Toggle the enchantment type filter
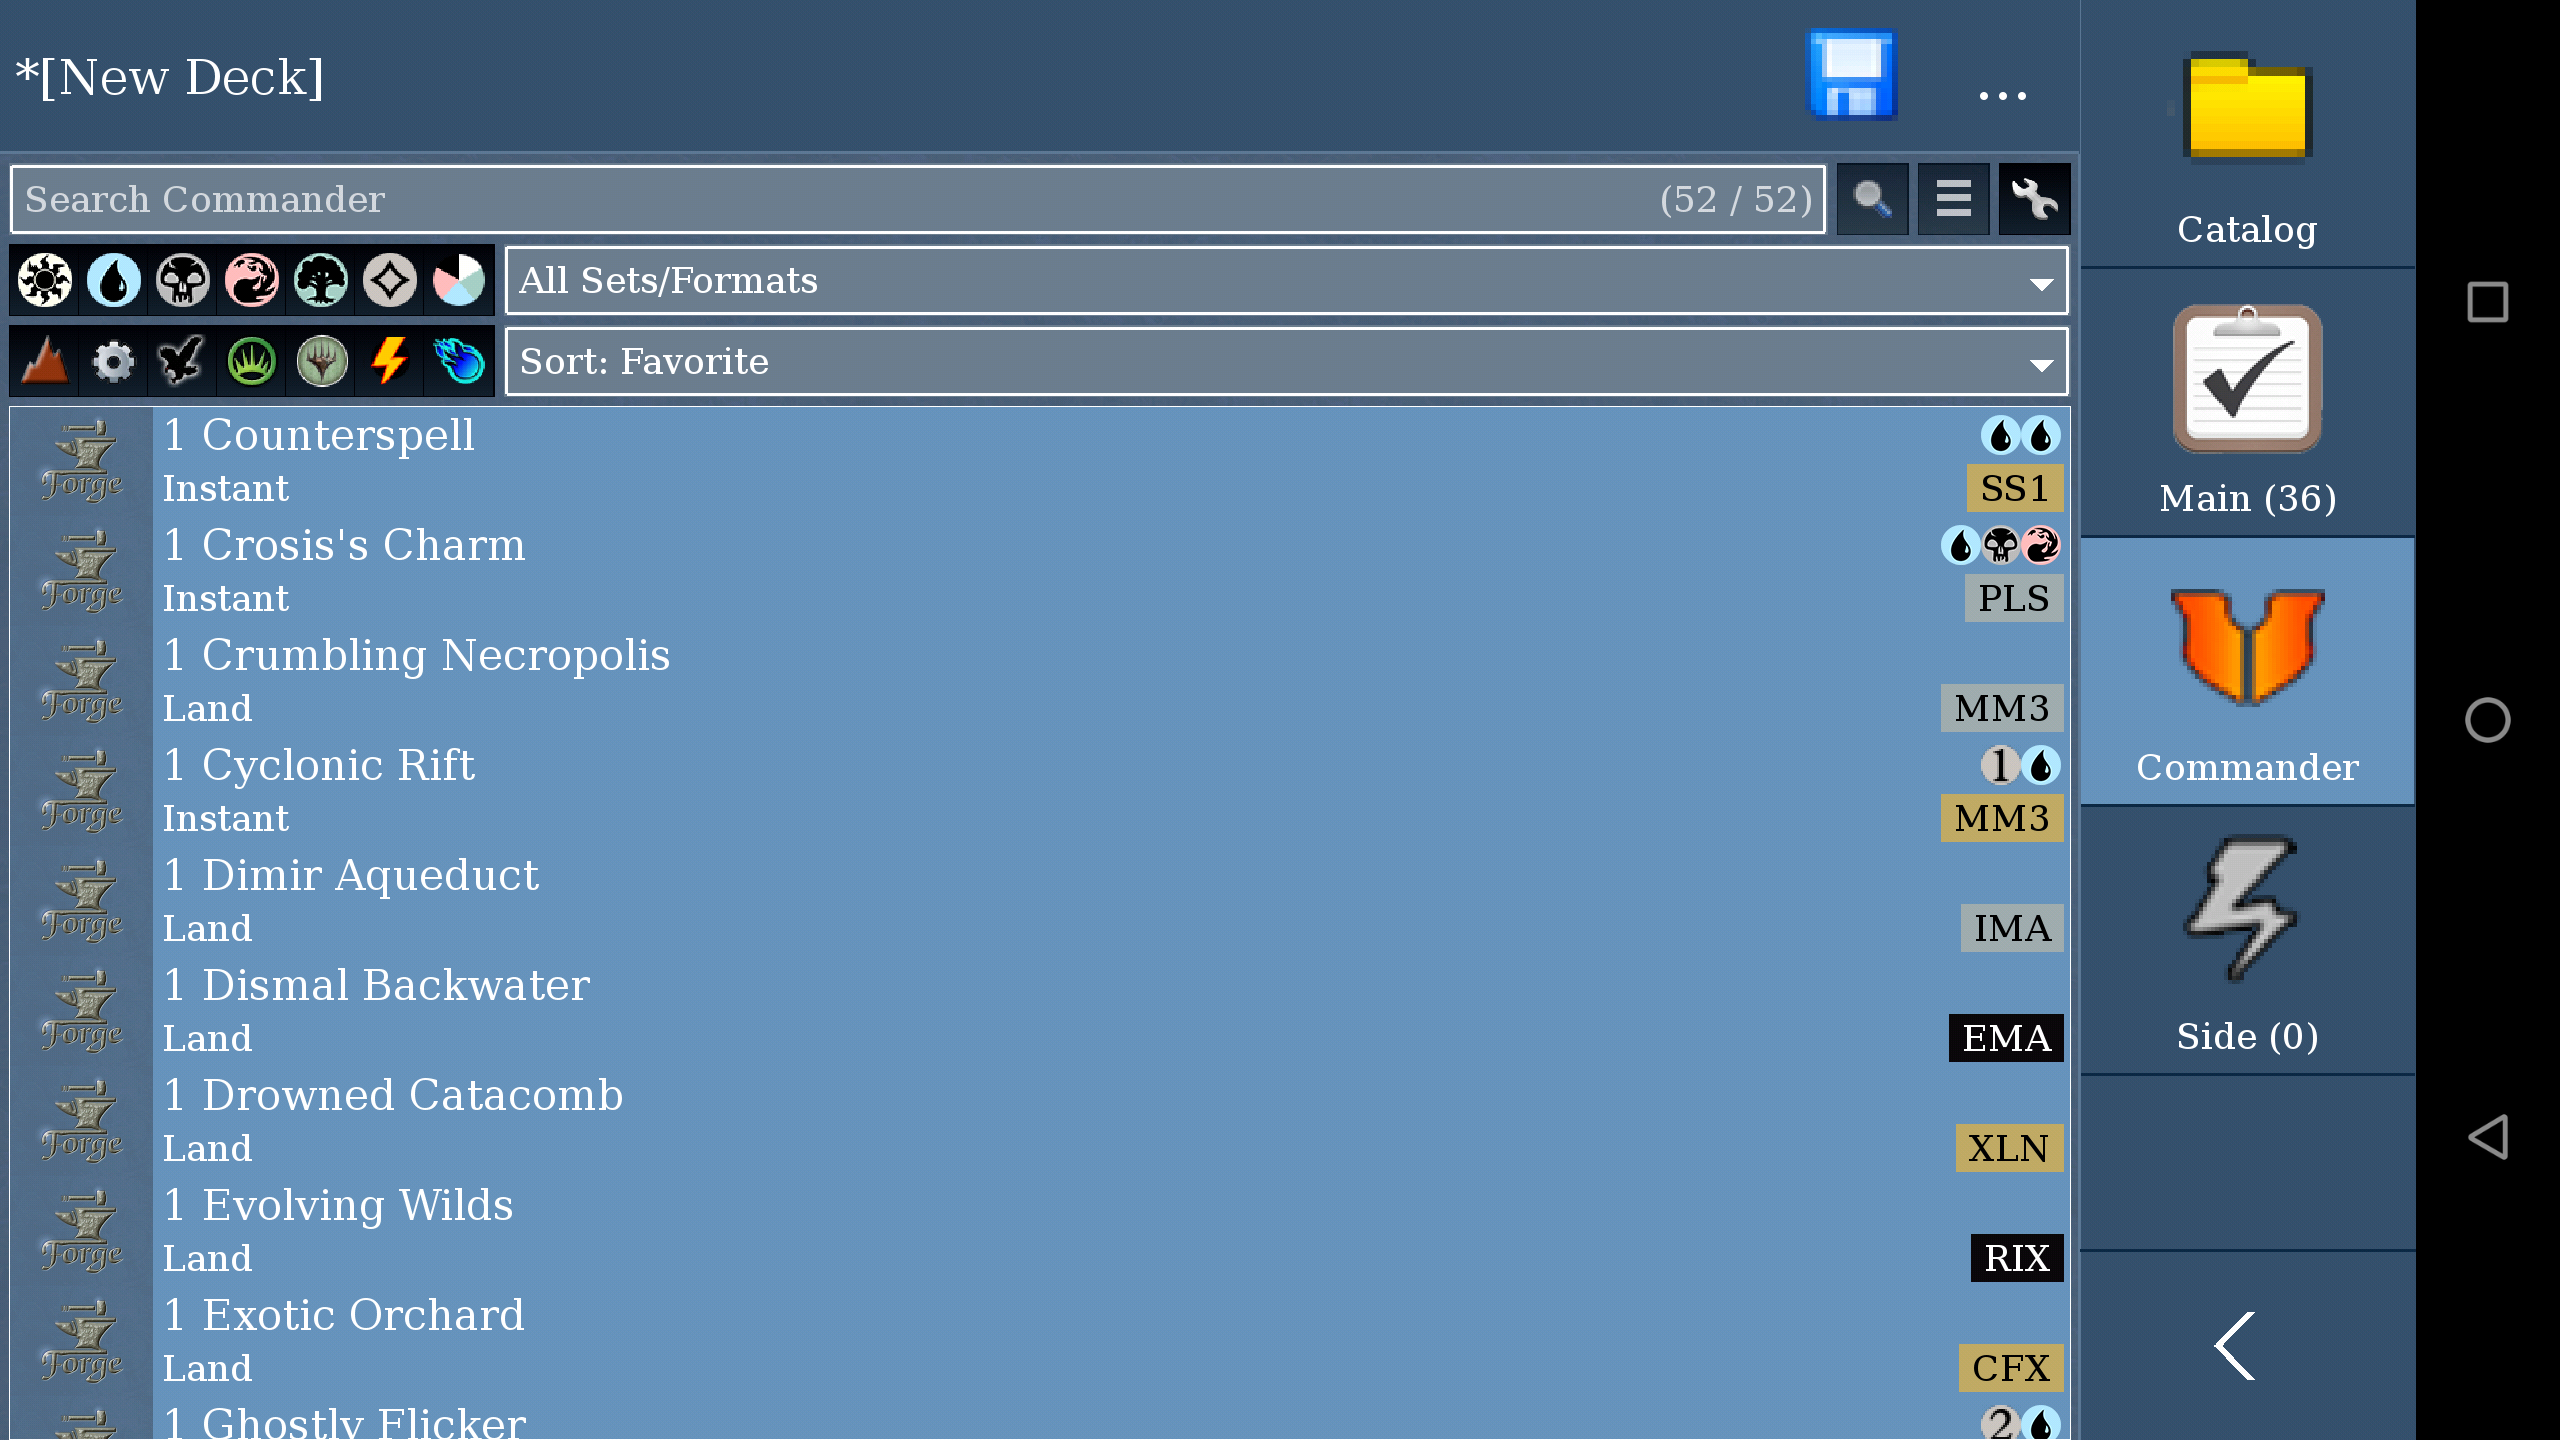 coord(252,361)
